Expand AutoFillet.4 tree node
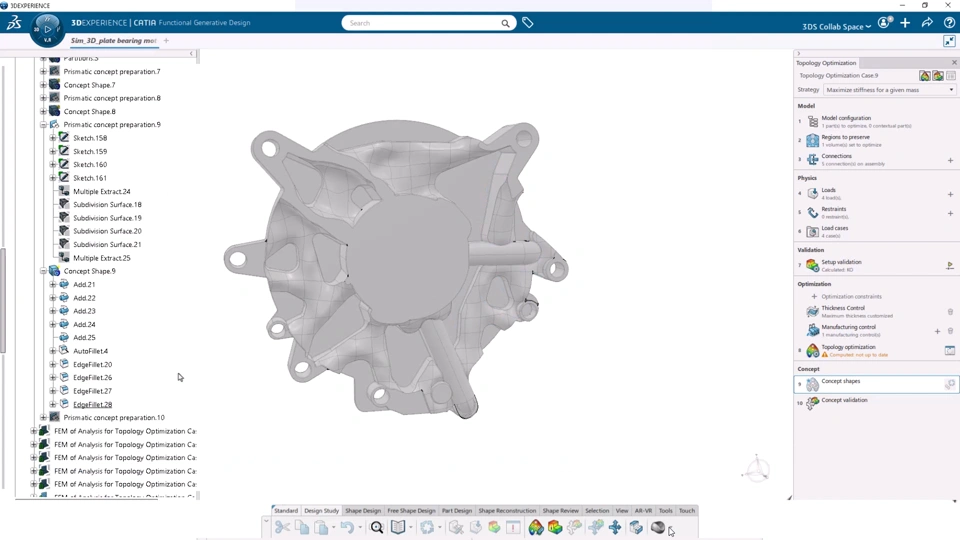This screenshot has height=540, width=960. [x=53, y=351]
